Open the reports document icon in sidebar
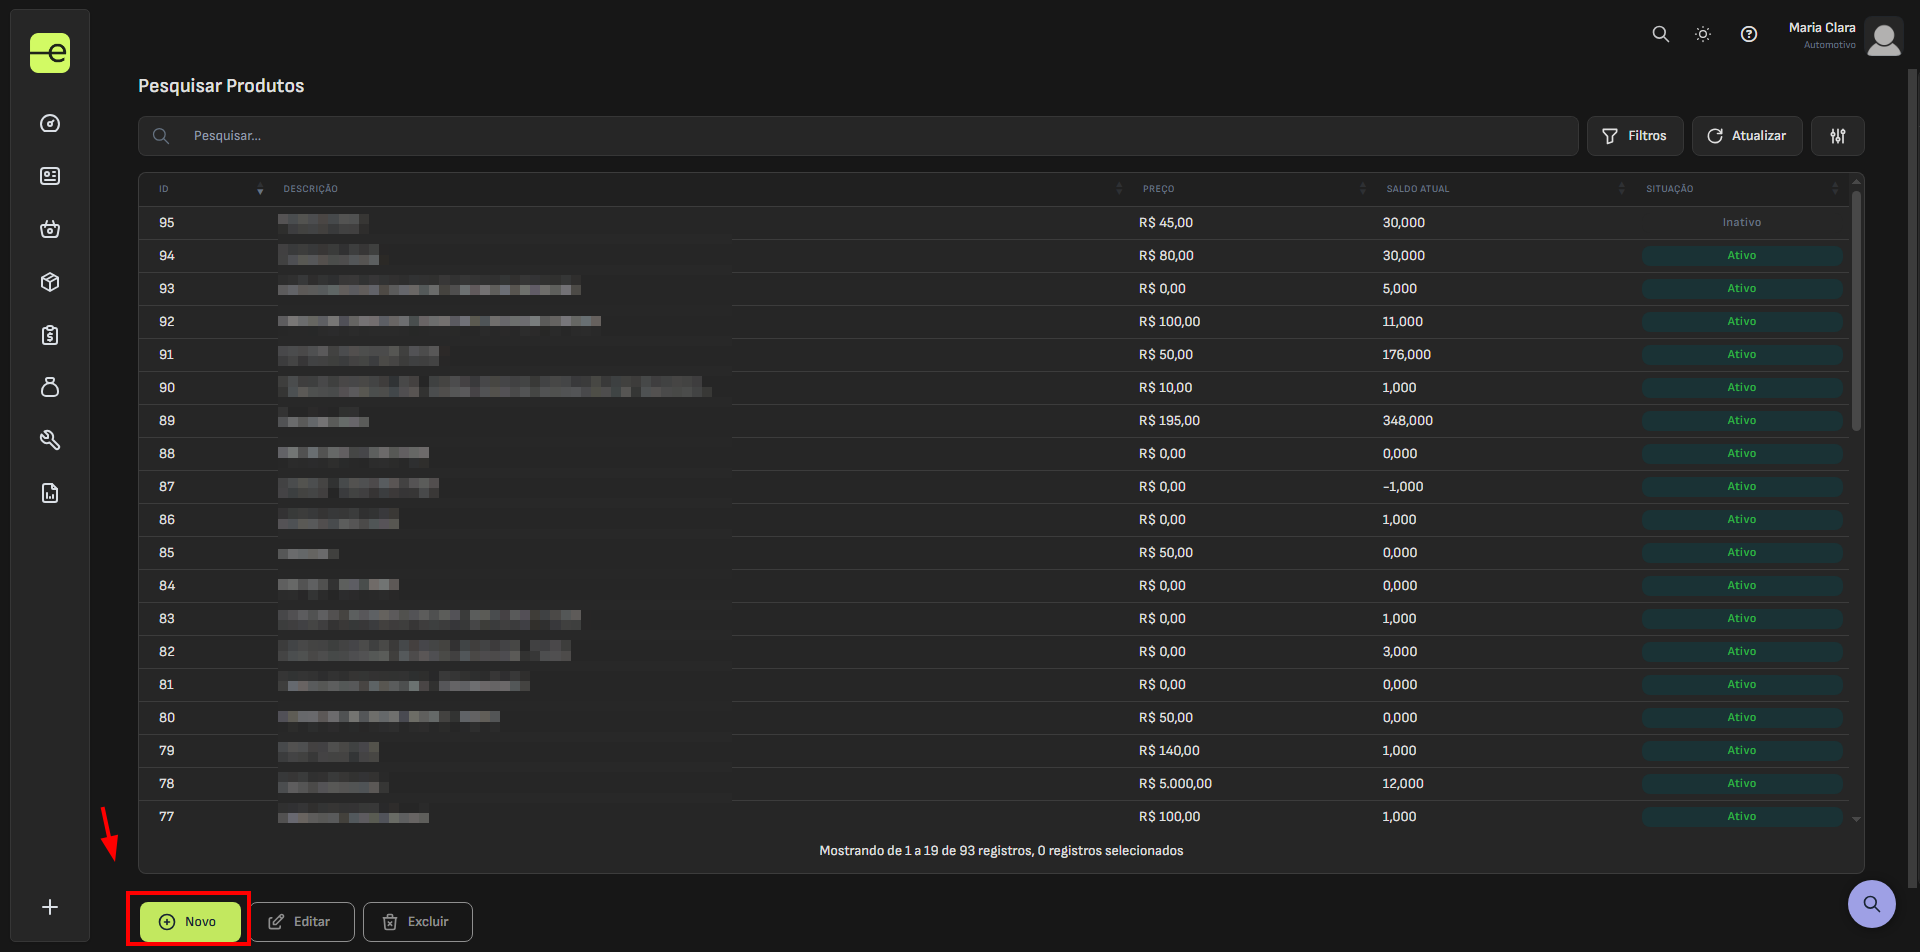Image resolution: width=1920 pixels, height=952 pixels. coord(50,493)
